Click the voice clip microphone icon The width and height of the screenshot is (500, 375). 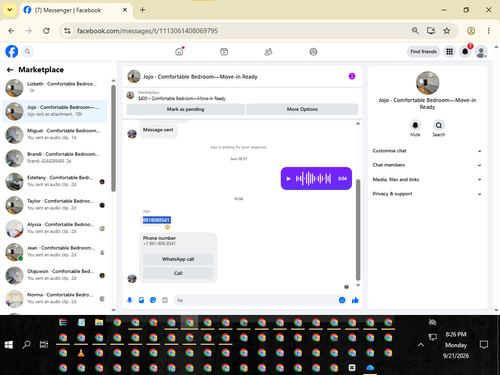[130, 300]
